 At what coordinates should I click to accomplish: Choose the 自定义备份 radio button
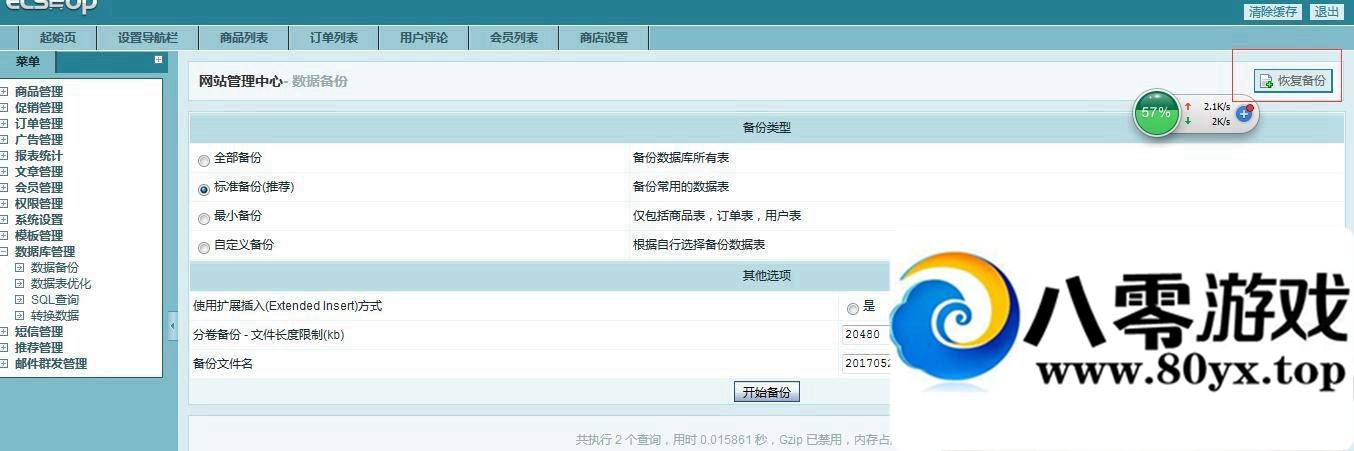(204, 246)
